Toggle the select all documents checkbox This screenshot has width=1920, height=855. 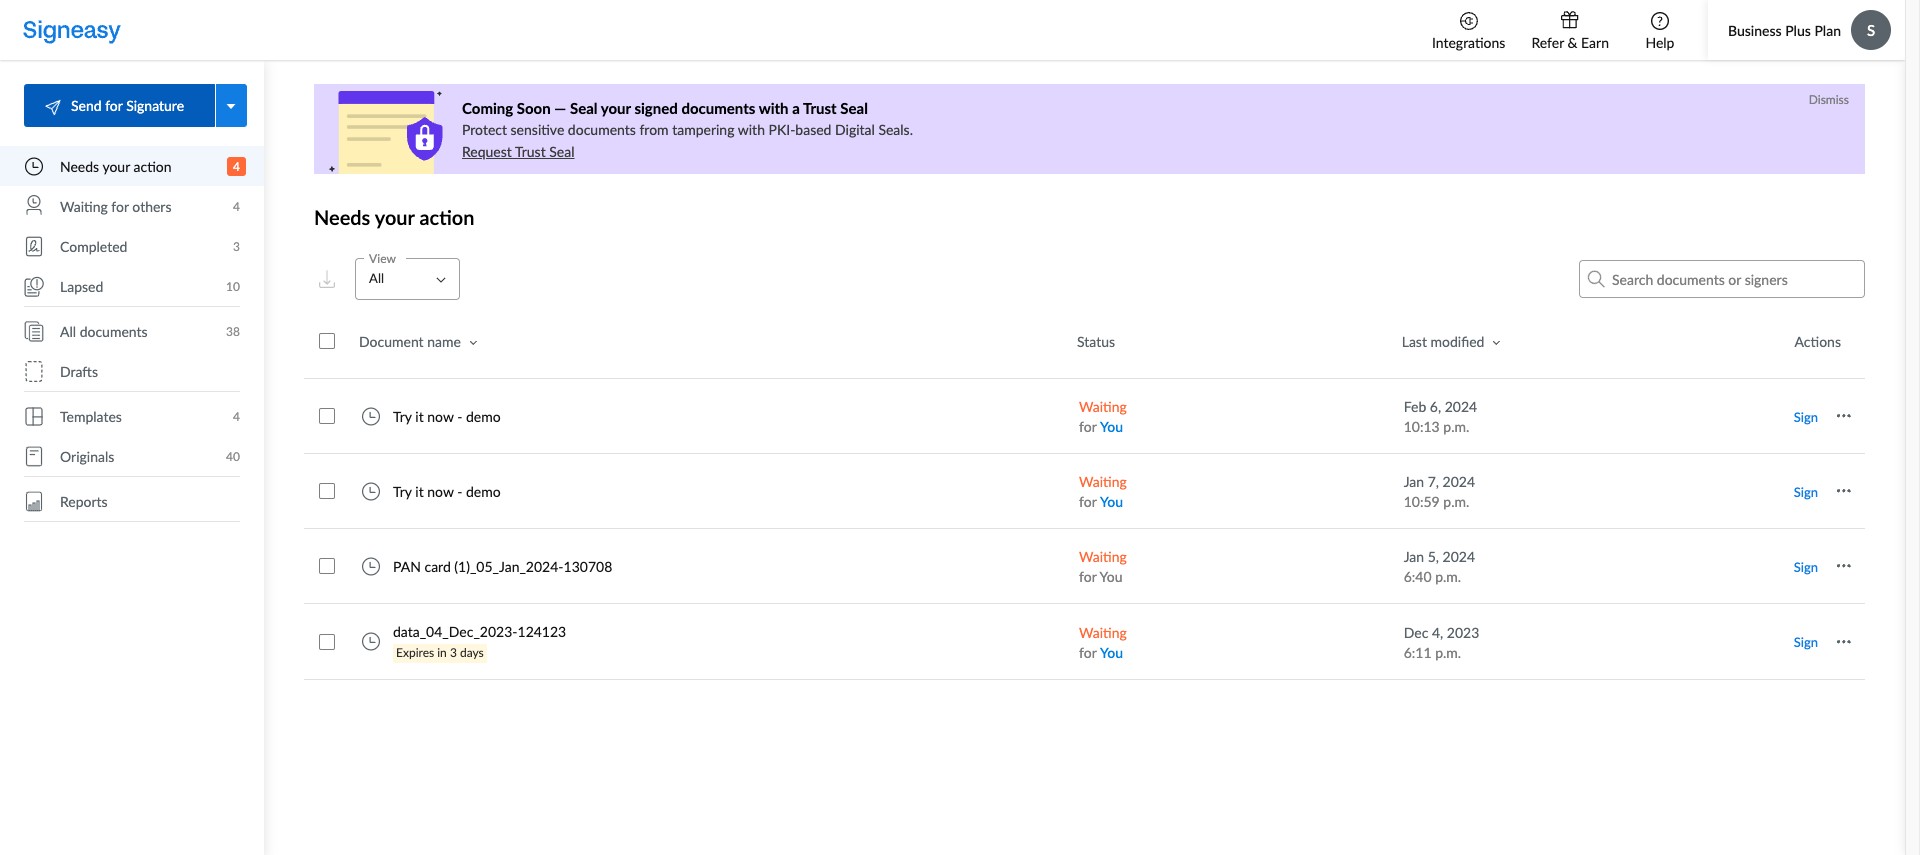pos(327,342)
